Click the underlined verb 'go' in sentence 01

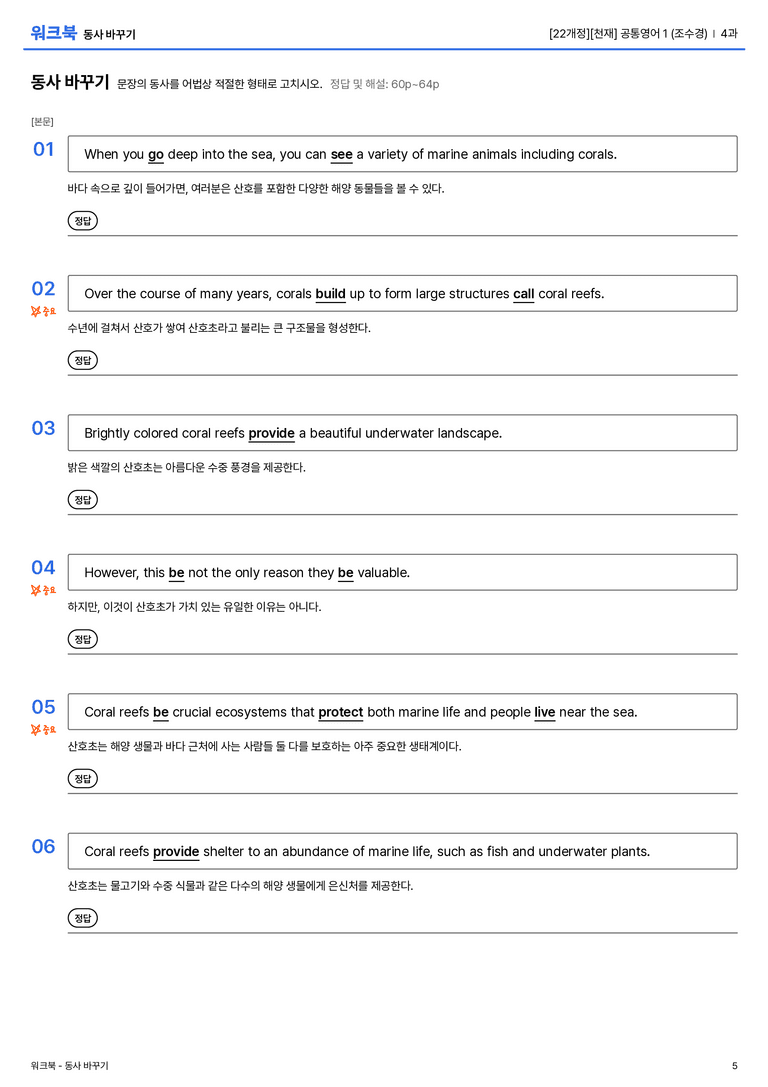tap(156, 155)
